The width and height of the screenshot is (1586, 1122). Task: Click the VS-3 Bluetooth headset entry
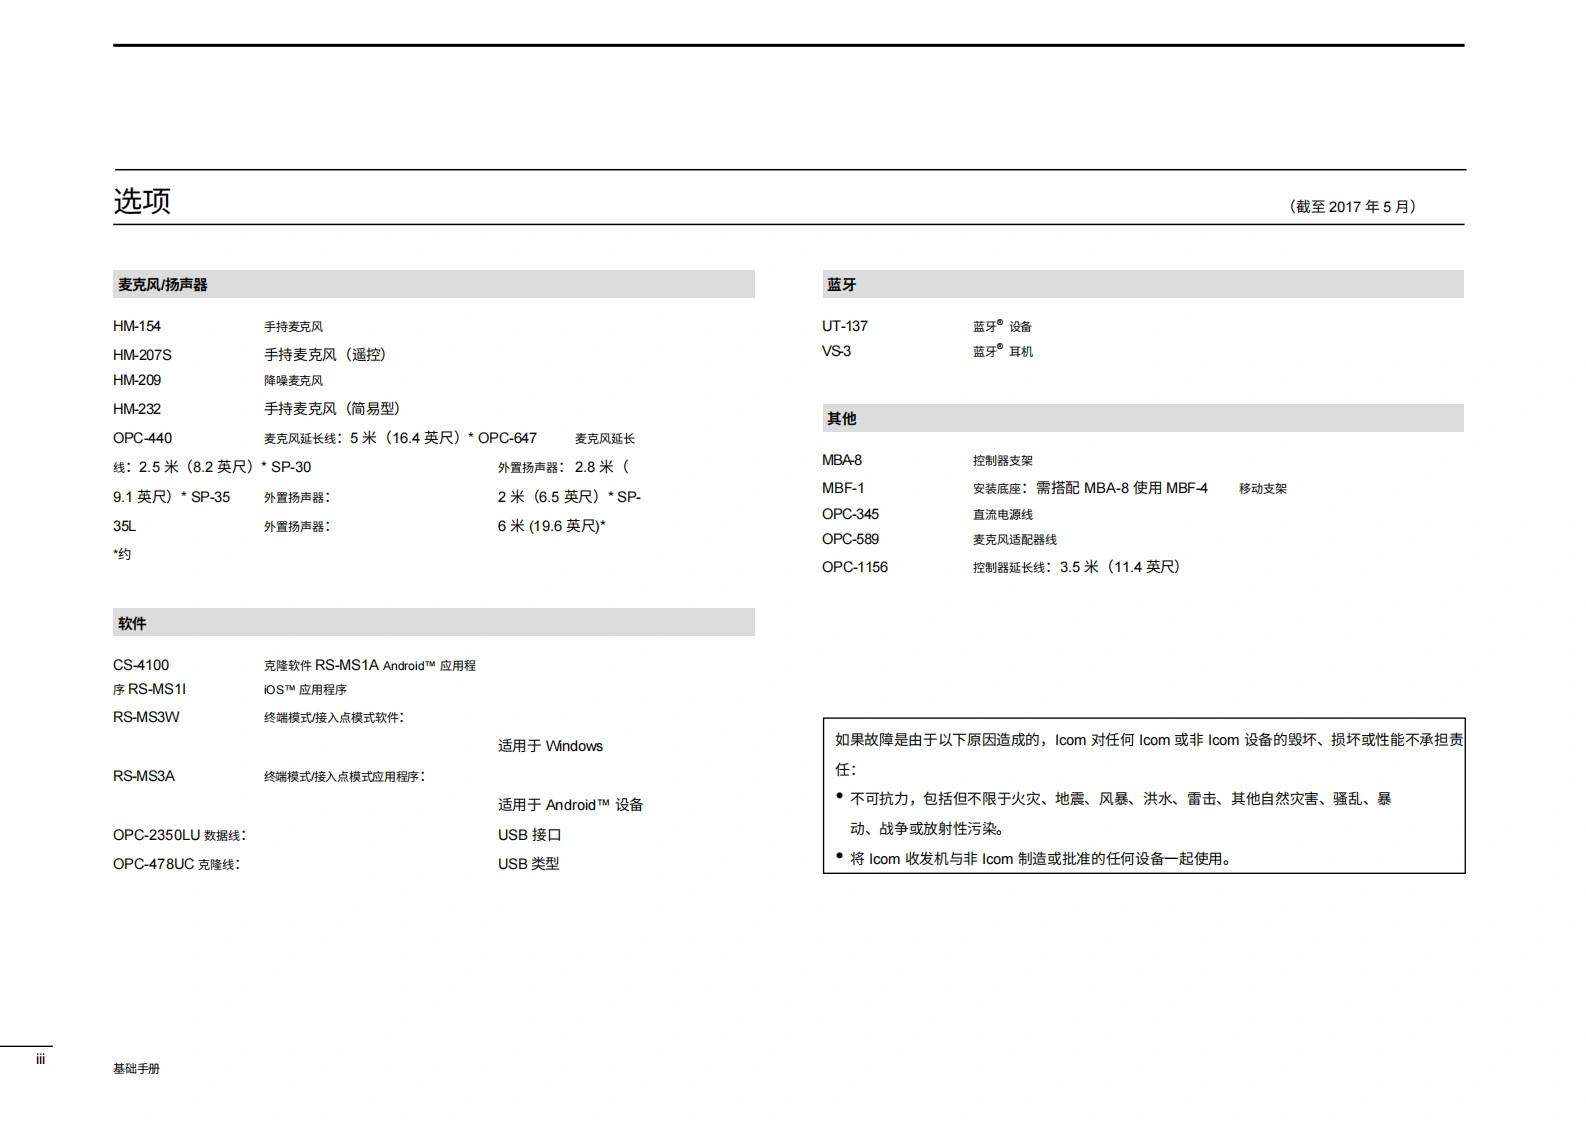837,351
